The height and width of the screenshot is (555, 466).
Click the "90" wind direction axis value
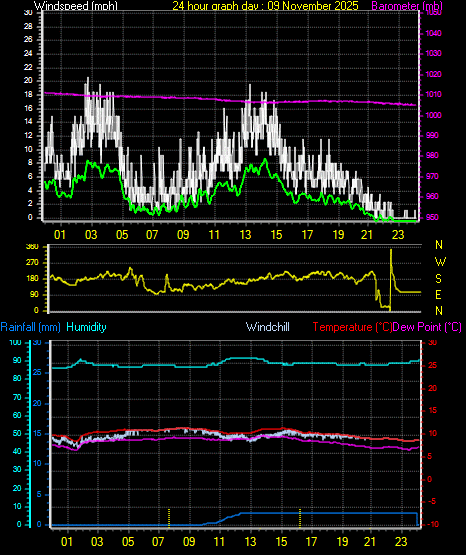pos(34,295)
